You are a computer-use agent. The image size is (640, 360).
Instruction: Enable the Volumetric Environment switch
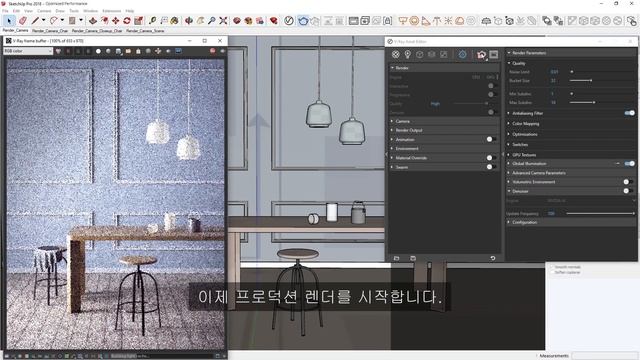point(628,182)
